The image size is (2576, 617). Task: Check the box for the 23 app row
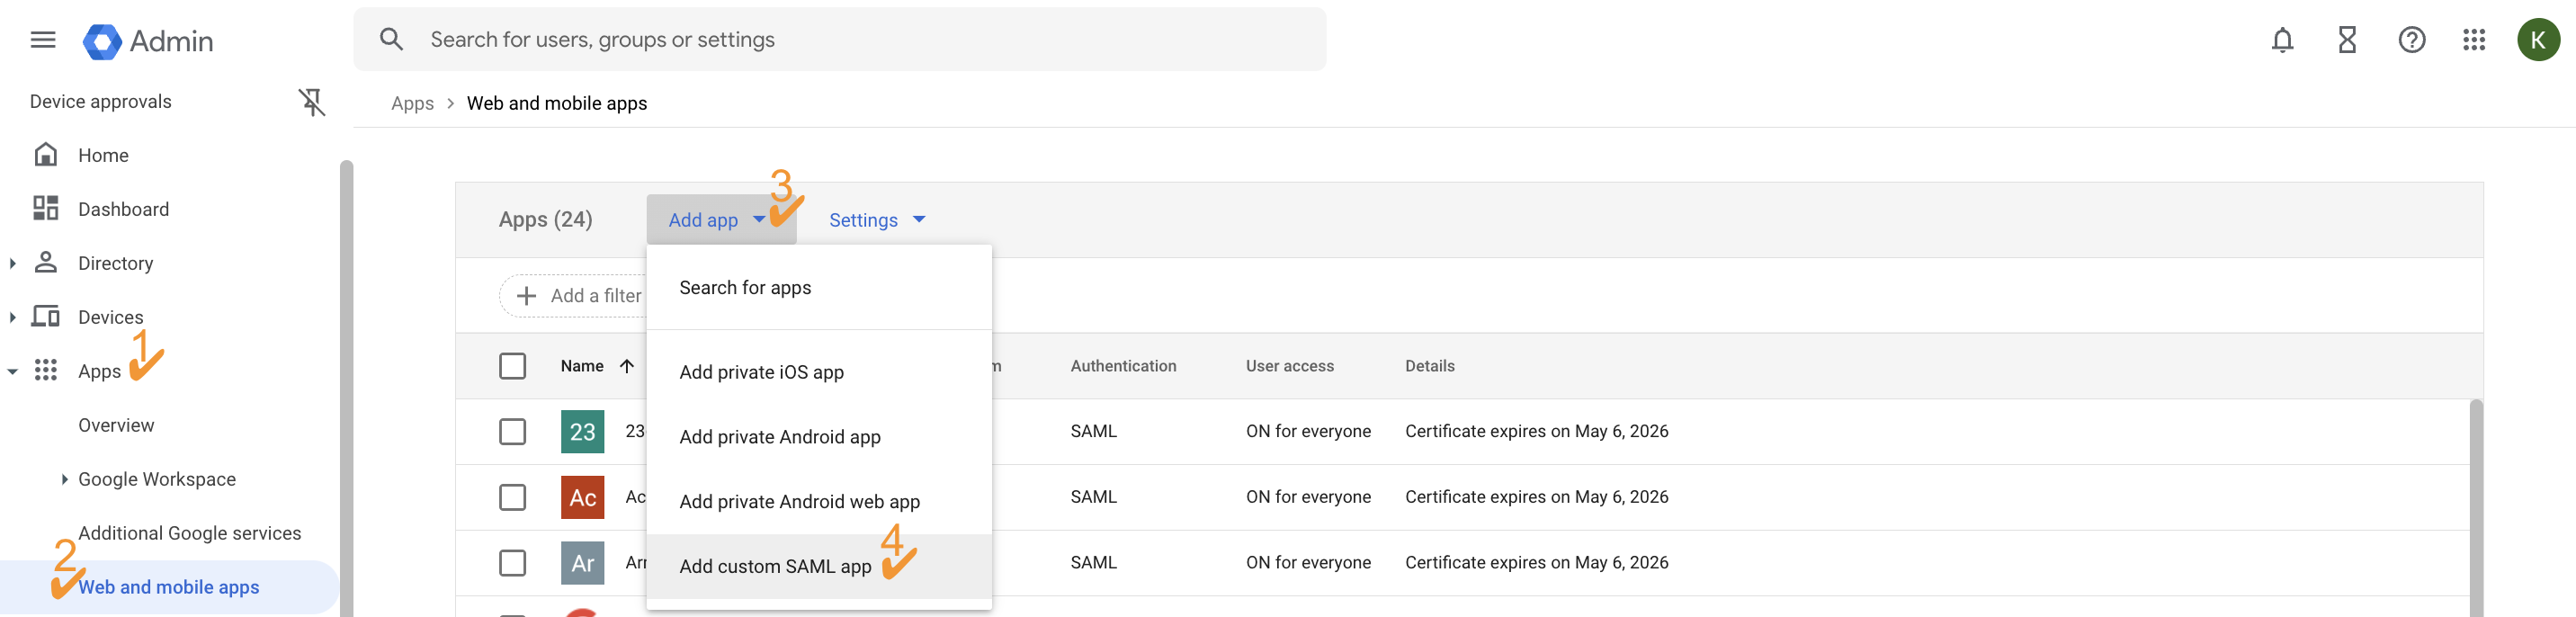(x=512, y=431)
